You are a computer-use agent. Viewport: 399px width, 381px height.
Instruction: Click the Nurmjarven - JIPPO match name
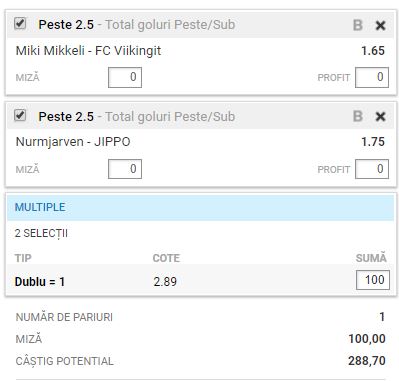(x=73, y=142)
